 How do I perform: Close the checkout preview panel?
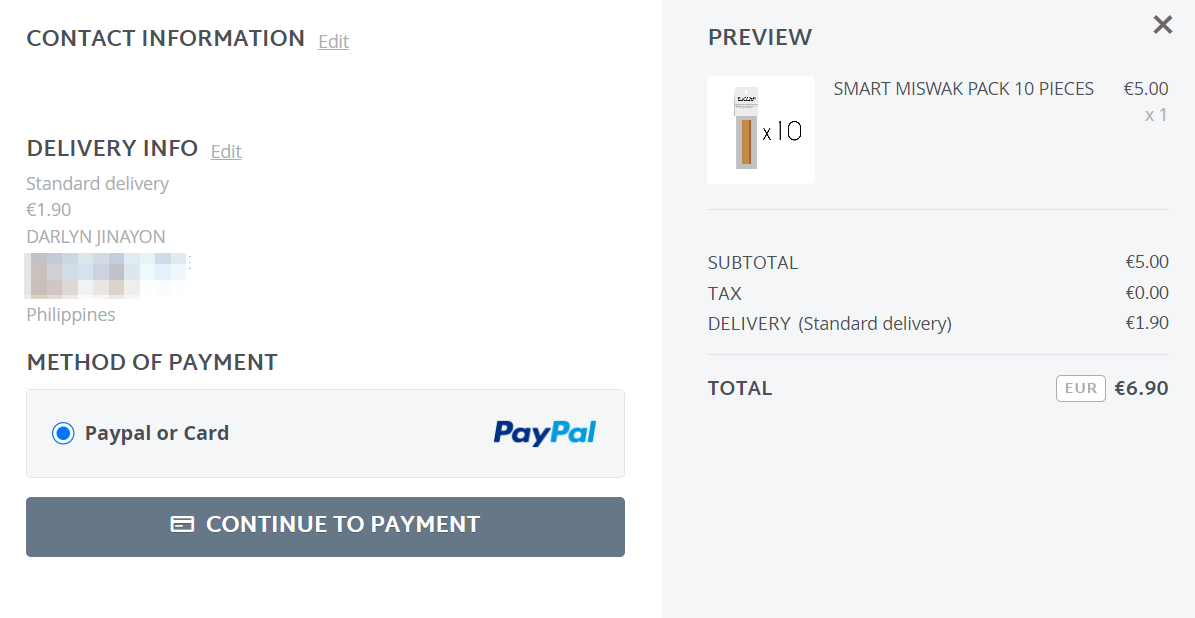tap(1162, 25)
